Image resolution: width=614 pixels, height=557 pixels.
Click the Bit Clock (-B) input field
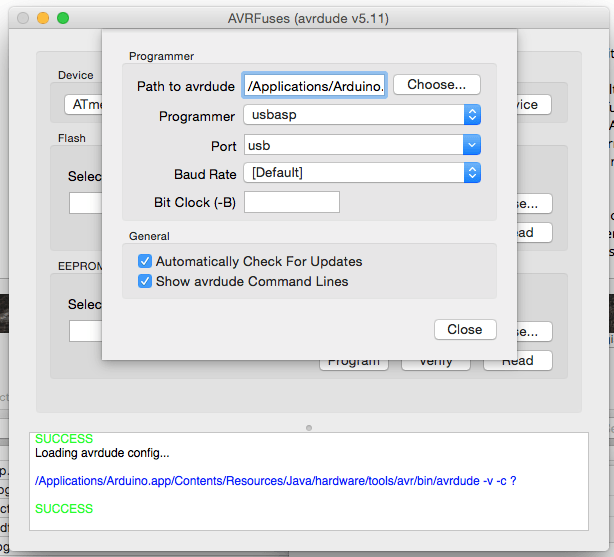click(291, 202)
